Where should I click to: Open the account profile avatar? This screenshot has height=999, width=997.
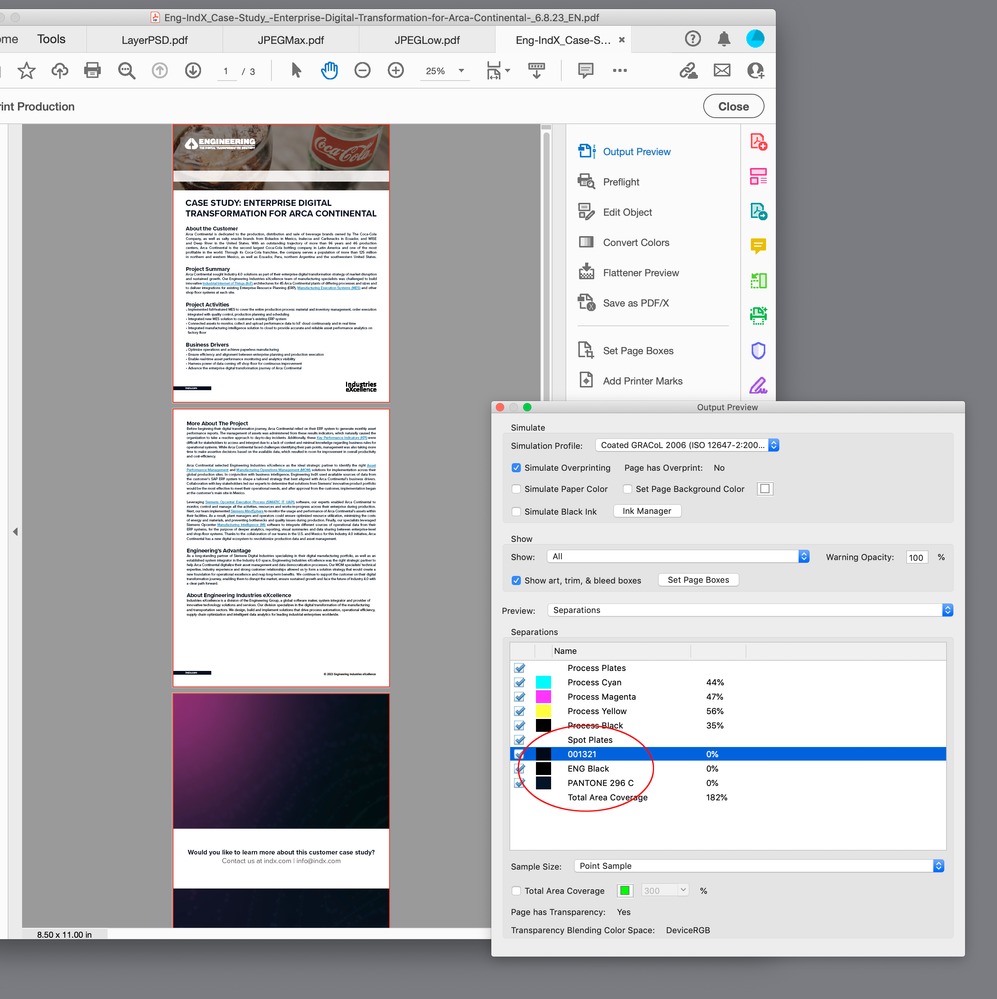coord(756,39)
